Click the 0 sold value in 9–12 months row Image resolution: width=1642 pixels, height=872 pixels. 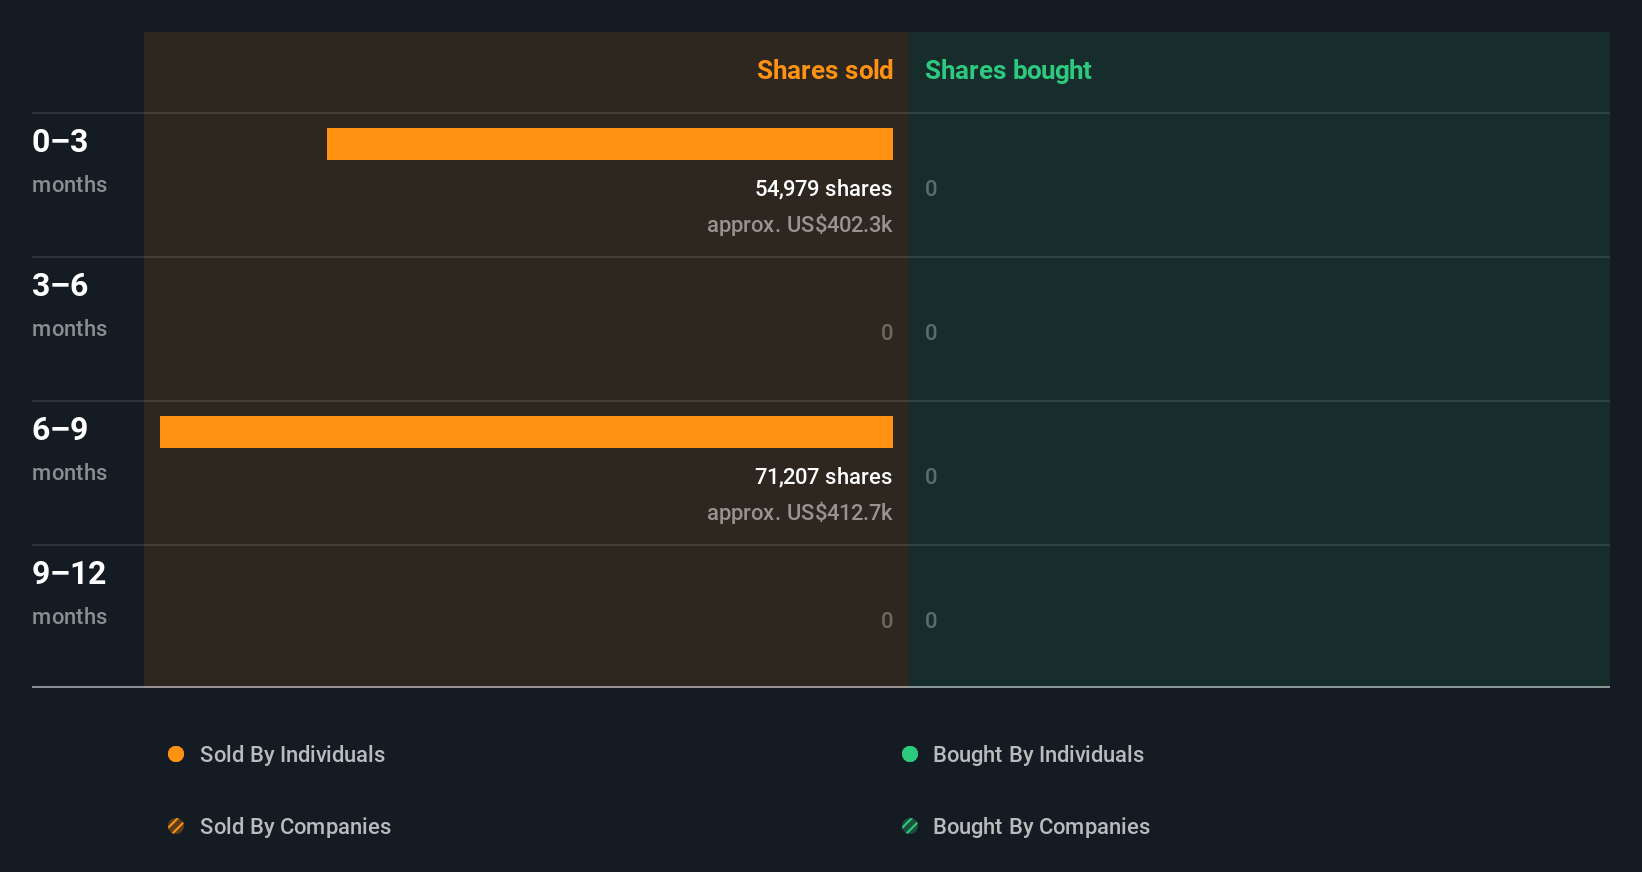pos(887,620)
